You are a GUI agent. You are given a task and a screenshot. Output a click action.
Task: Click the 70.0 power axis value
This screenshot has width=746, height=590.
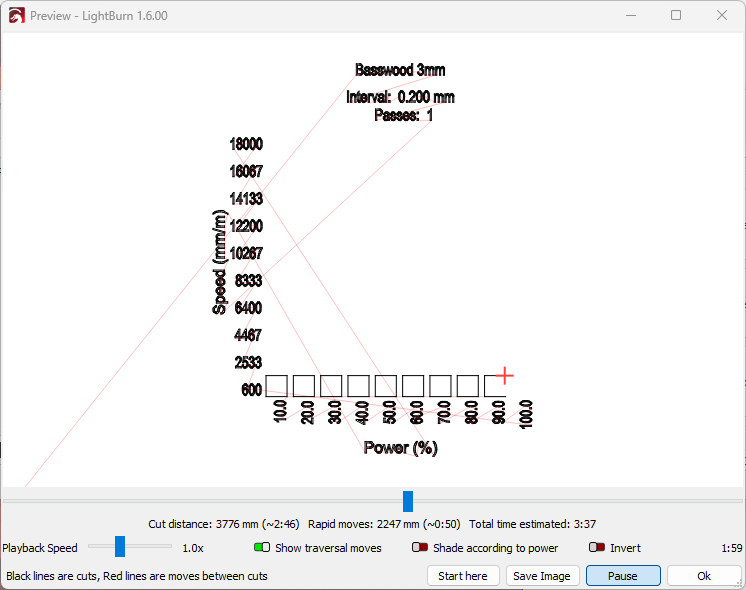point(444,411)
